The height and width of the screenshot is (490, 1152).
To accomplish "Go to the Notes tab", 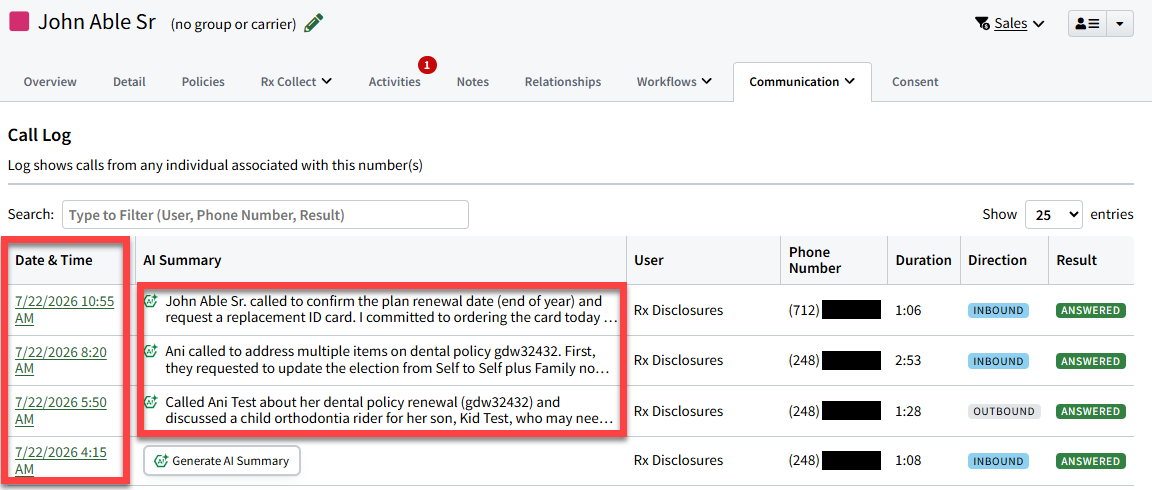I will (472, 82).
